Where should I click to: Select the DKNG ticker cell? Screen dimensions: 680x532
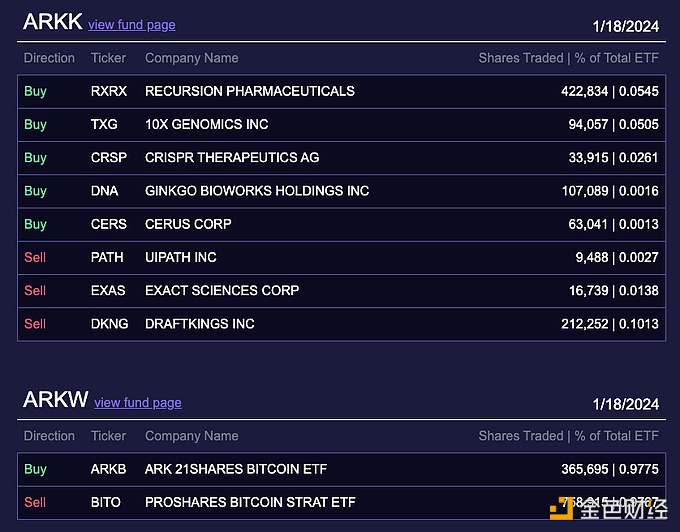110,324
